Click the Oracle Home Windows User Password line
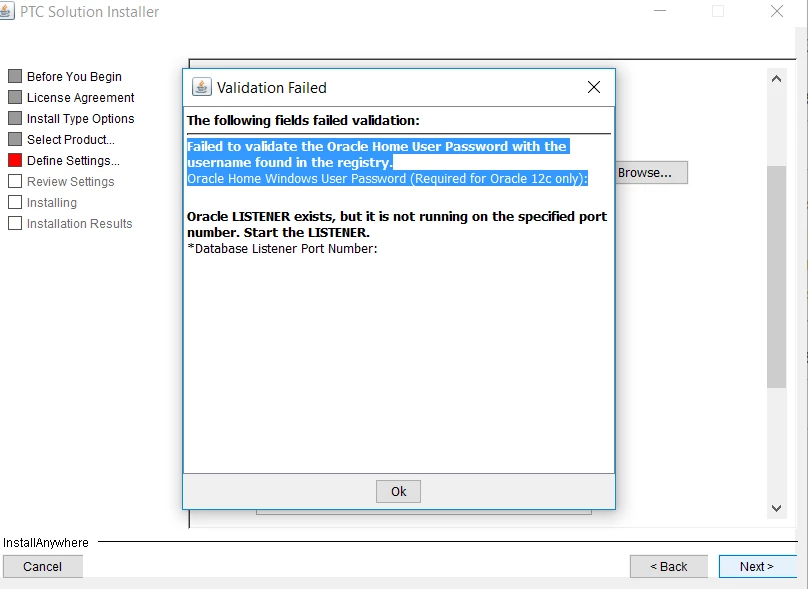The width and height of the screenshot is (808, 589). click(387, 179)
